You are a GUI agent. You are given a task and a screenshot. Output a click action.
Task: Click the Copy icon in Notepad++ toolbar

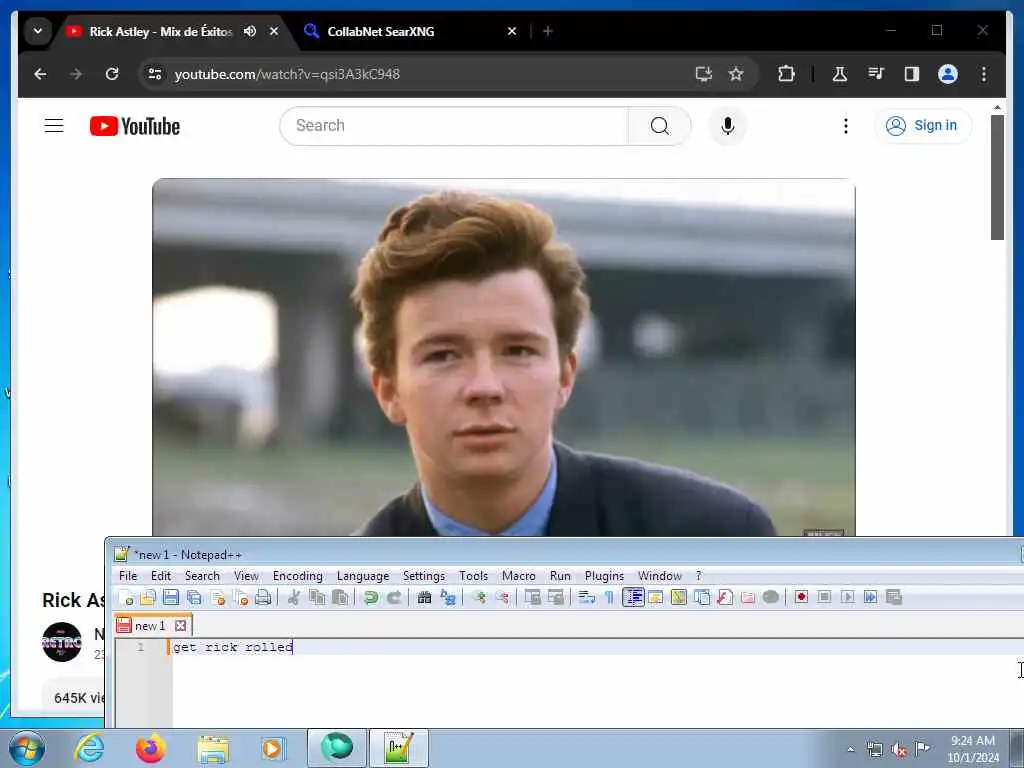coord(317,598)
